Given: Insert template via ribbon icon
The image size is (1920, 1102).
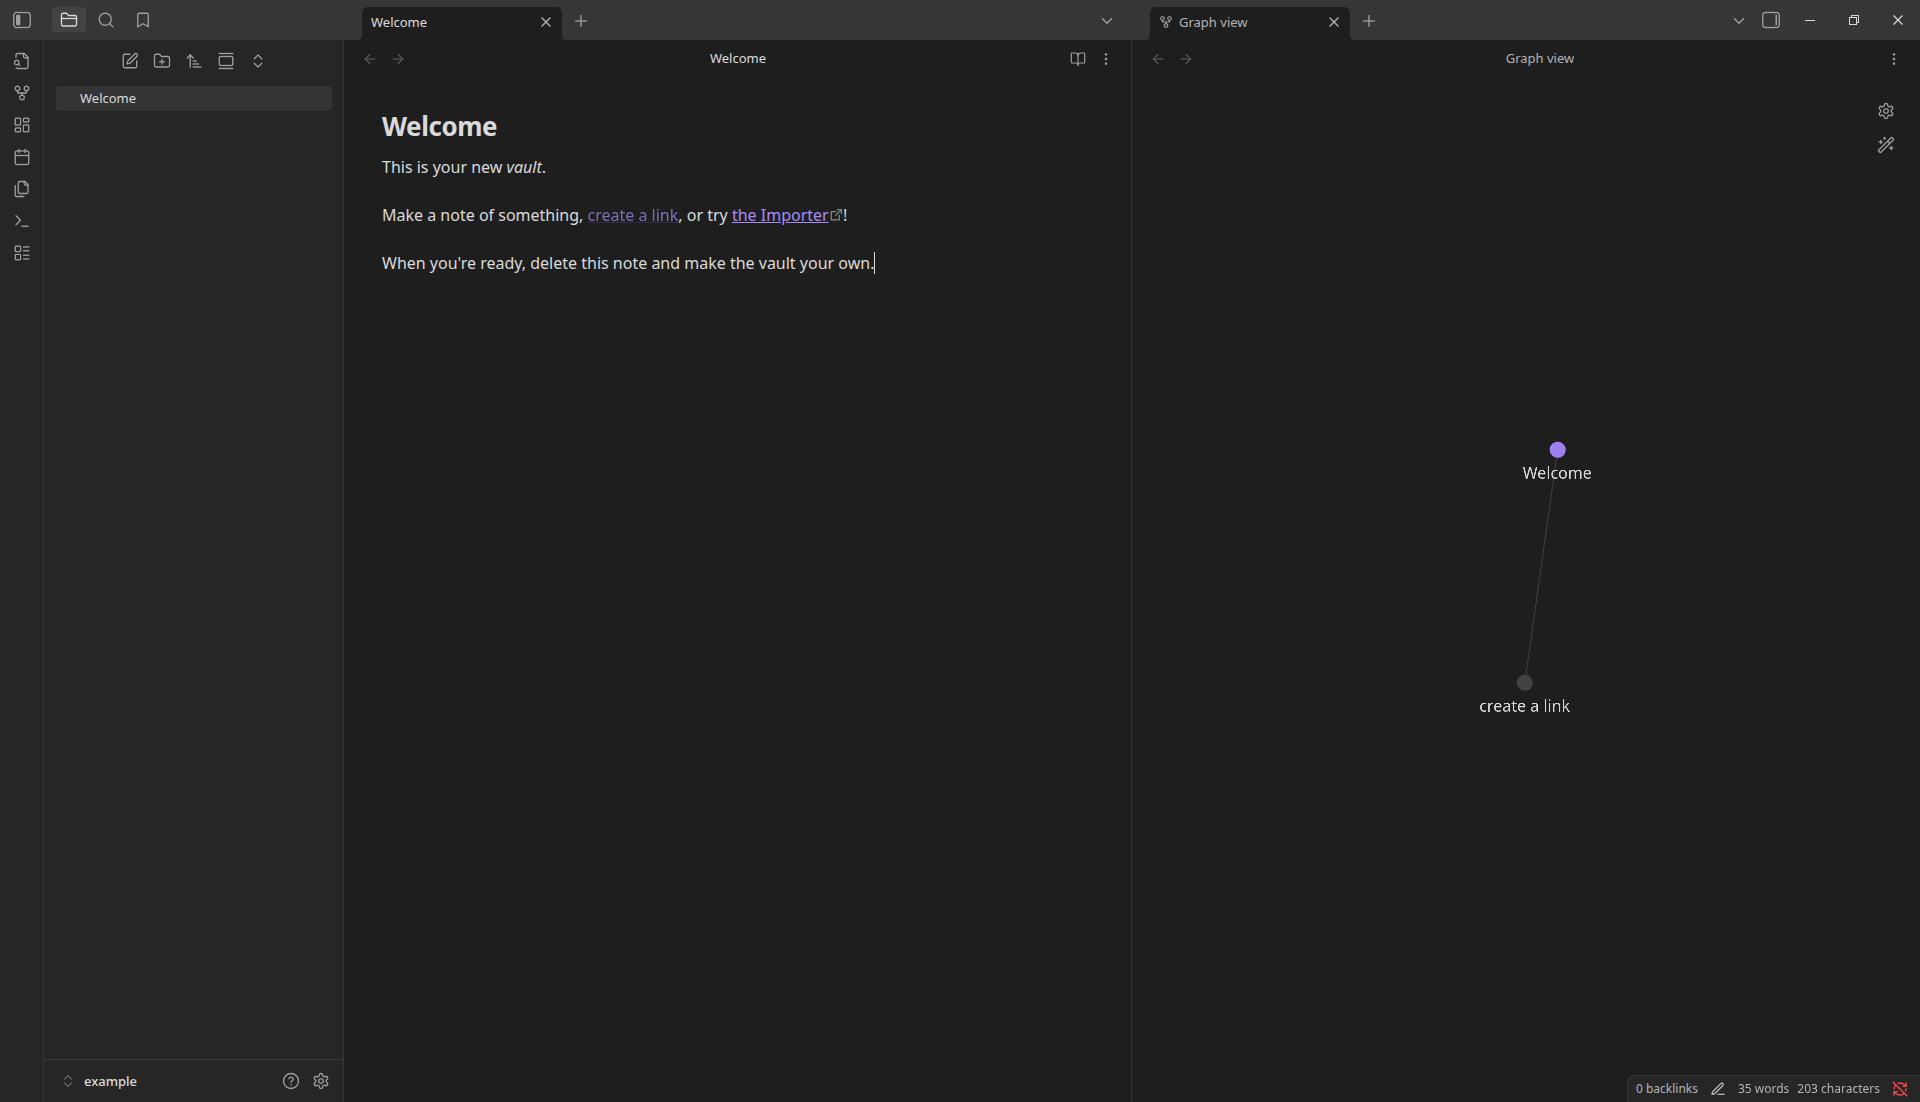Looking at the screenshot, I should [x=21, y=189].
